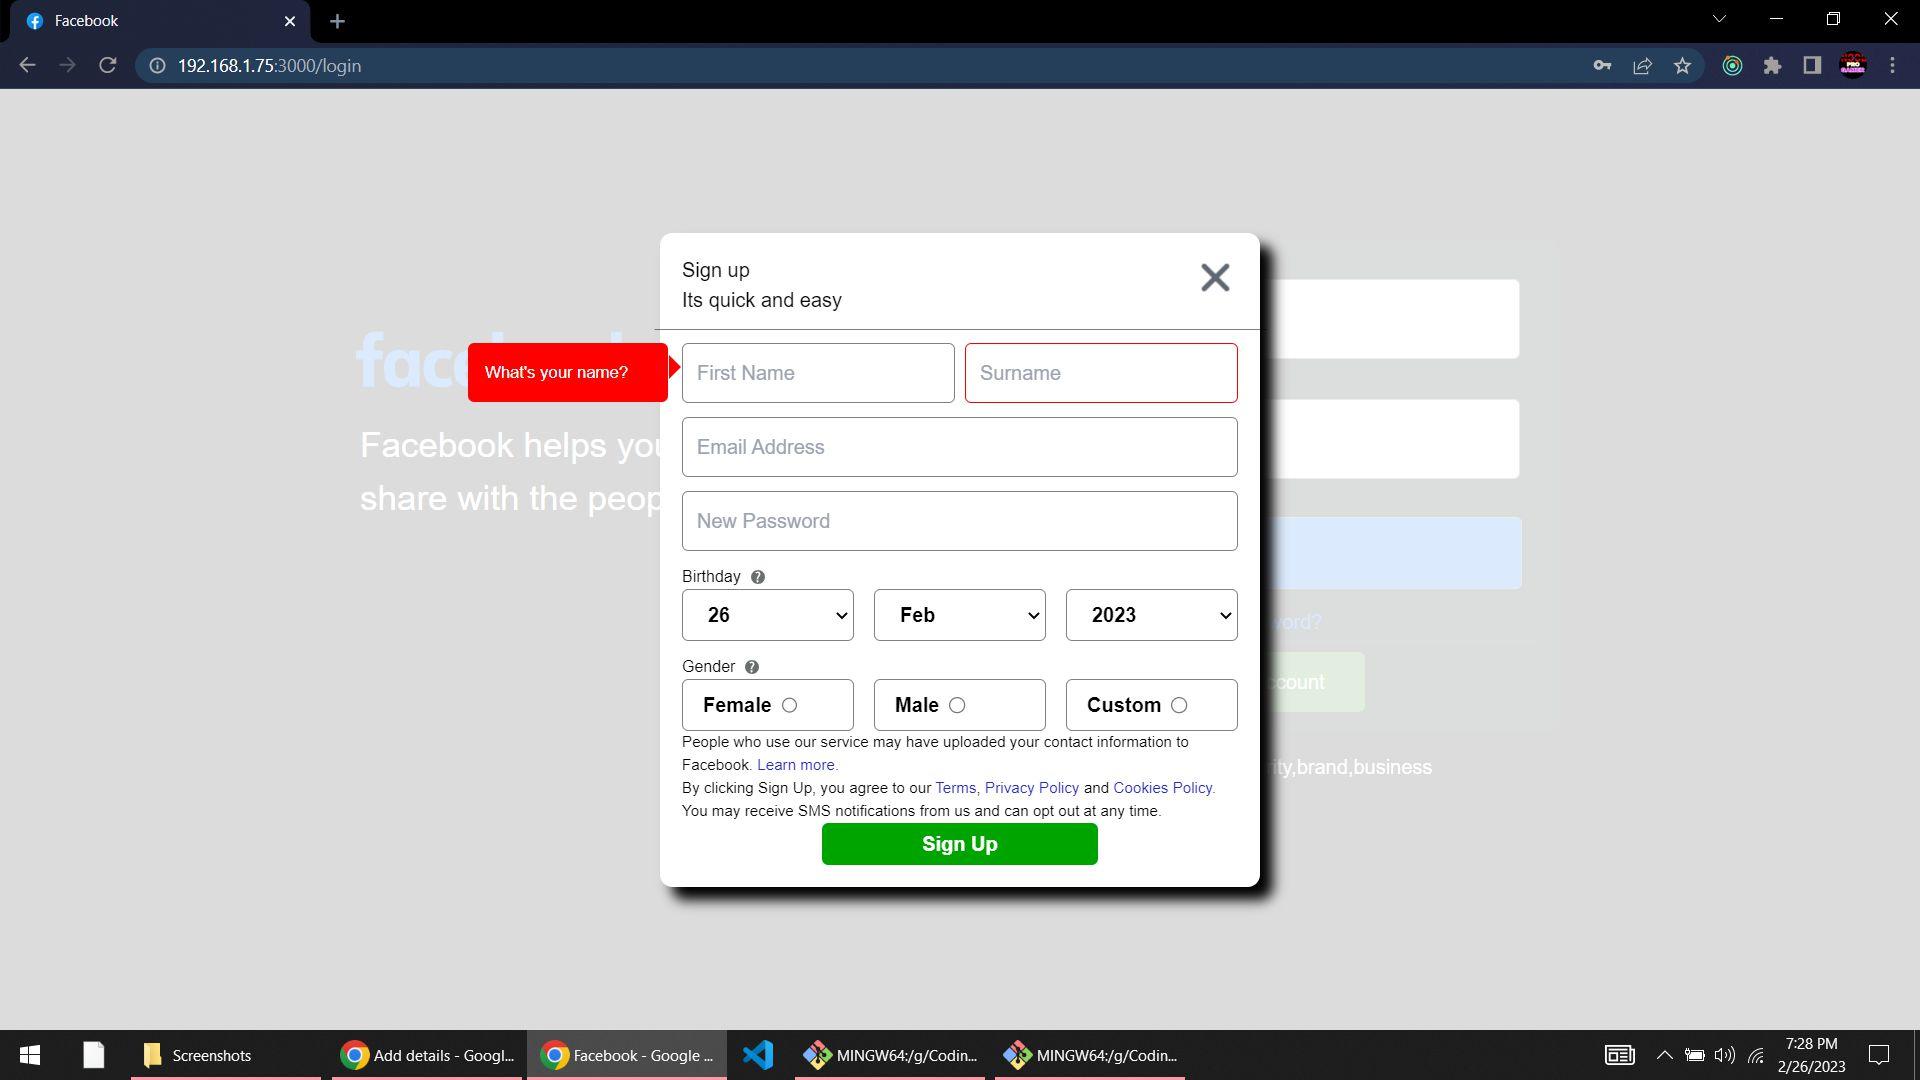Image resolution: width=1920 pixels, height=1080 pixels.
Task: Expand the year birthday dropdown showing 2023
Action: click(x=1151, y=615)
